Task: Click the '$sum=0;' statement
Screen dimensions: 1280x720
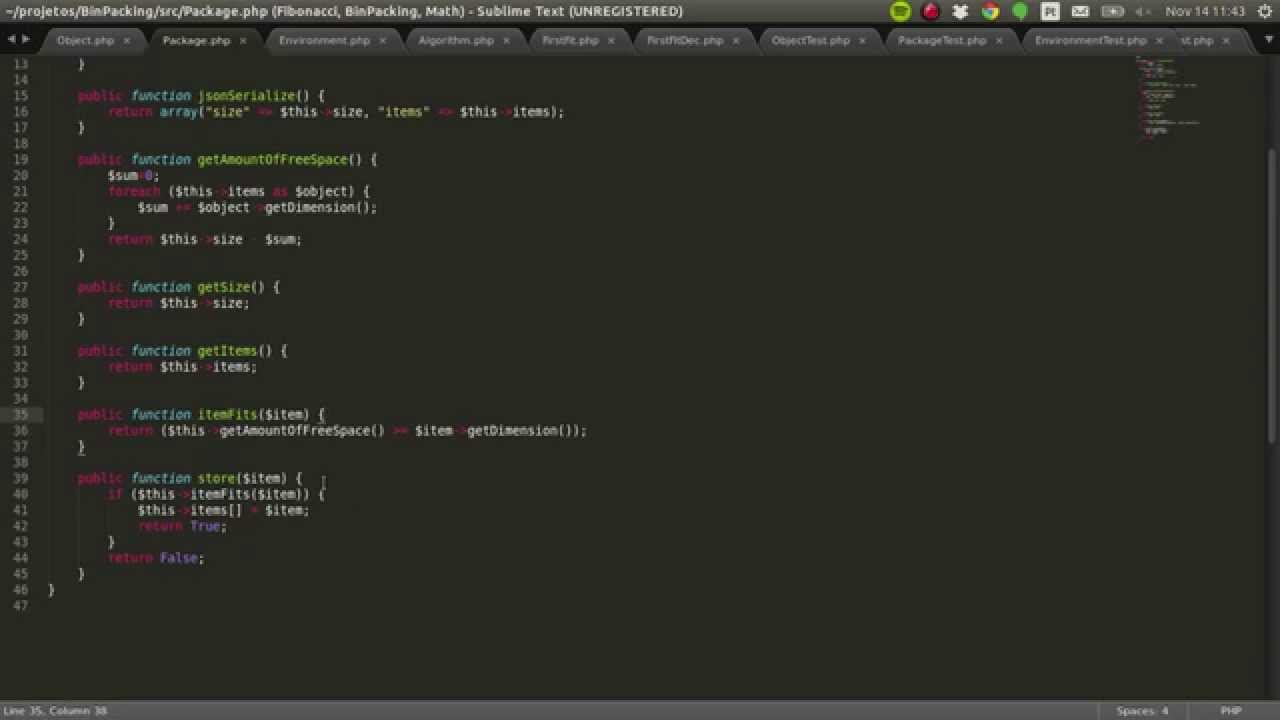Action: click(133, 175)
